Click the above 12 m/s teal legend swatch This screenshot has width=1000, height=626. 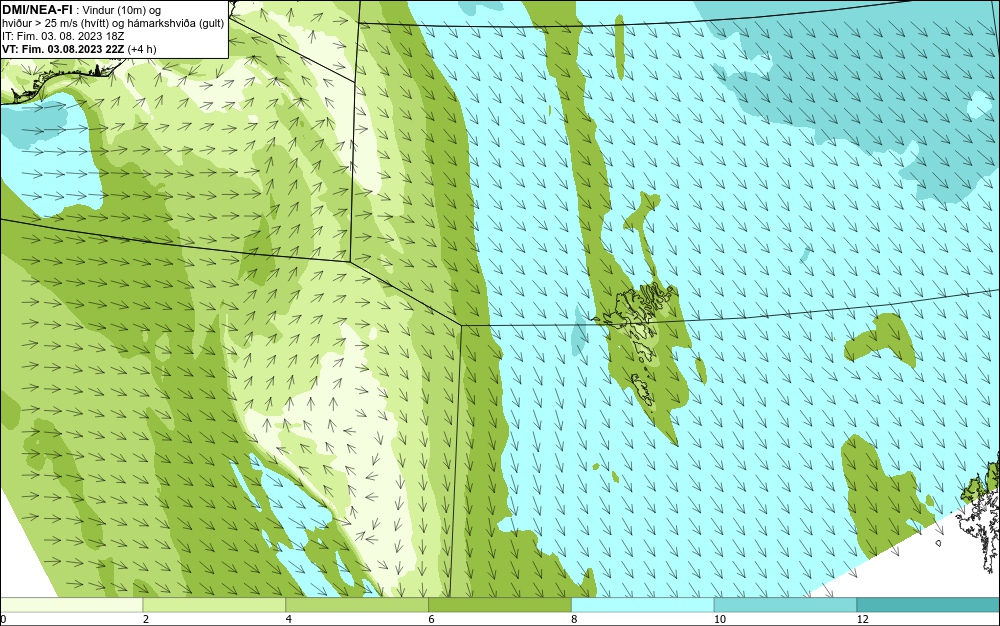(x=928, y=605)
